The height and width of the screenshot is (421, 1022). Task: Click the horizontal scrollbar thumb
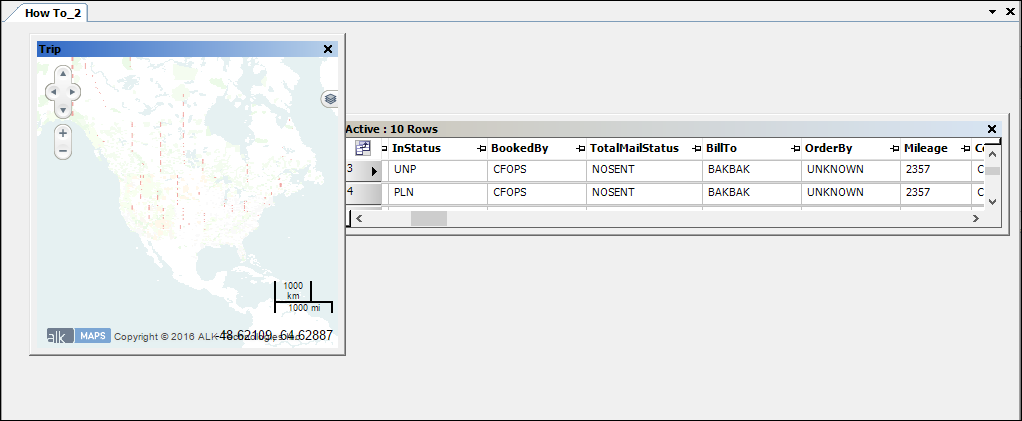click(x=429, y=218)
